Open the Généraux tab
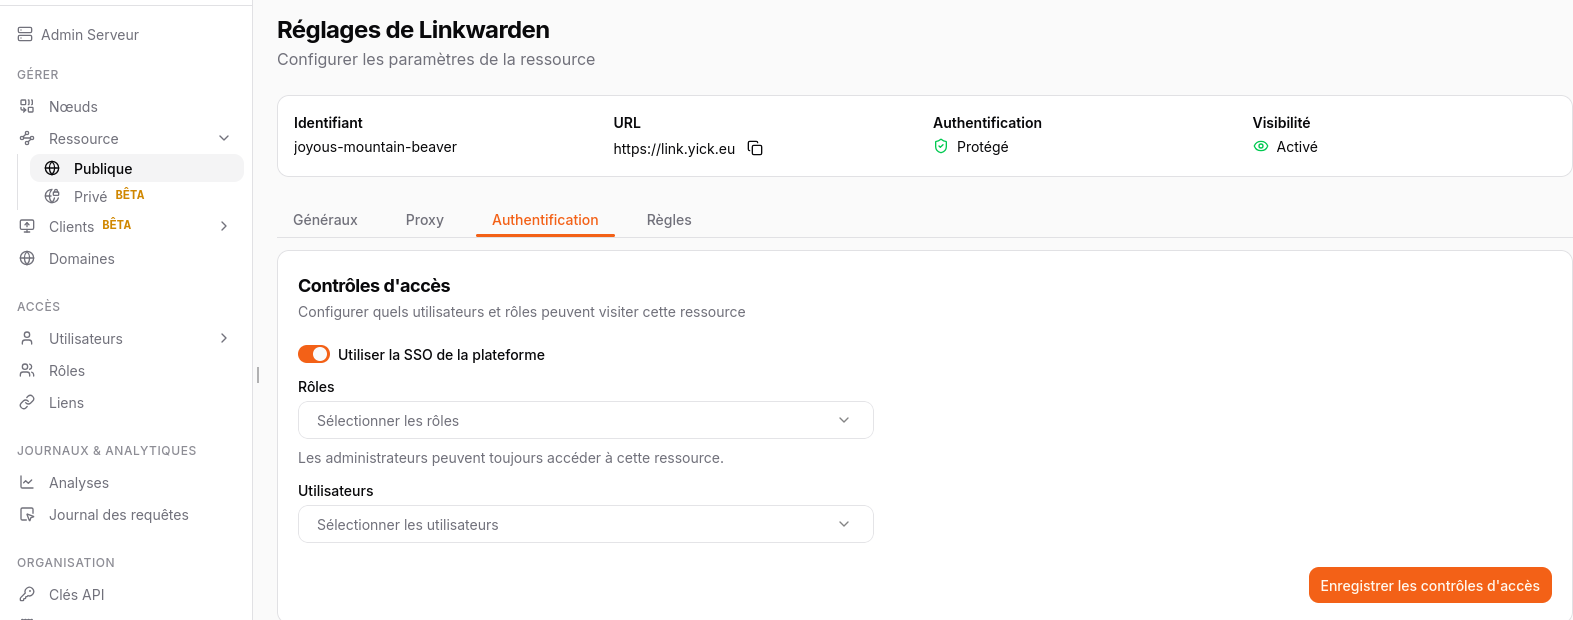Viewport: 1573px width, 620px height. point(325,220)
